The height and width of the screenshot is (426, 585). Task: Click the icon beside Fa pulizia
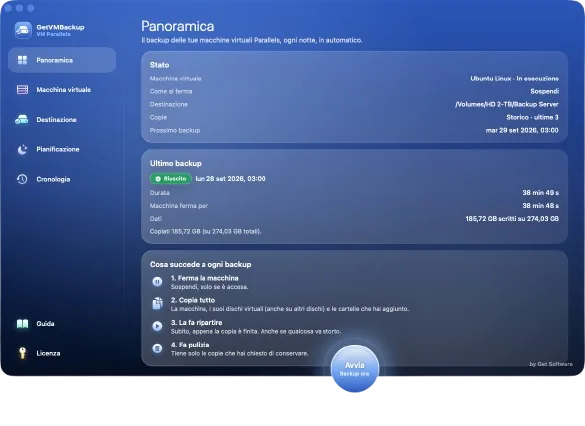tap(157, 348)
